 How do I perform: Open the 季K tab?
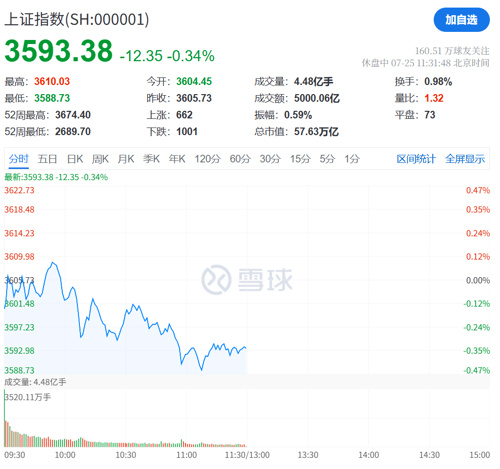pyautogui.click(x=151, y=159)
